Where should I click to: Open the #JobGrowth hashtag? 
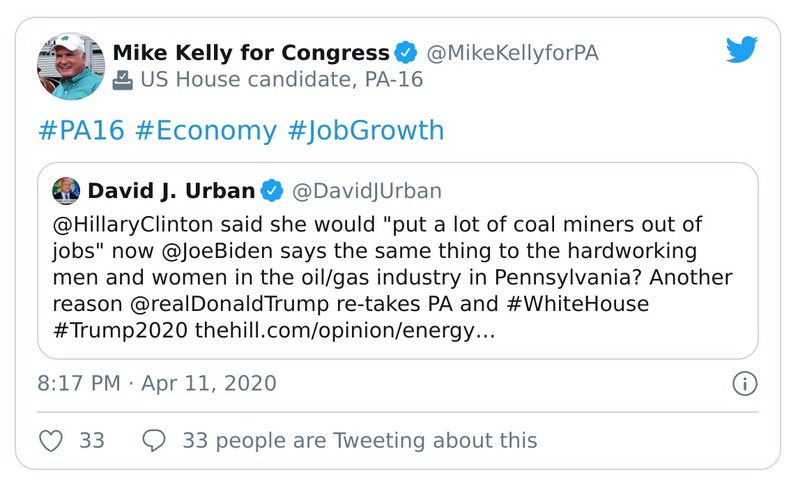[365, 132]
